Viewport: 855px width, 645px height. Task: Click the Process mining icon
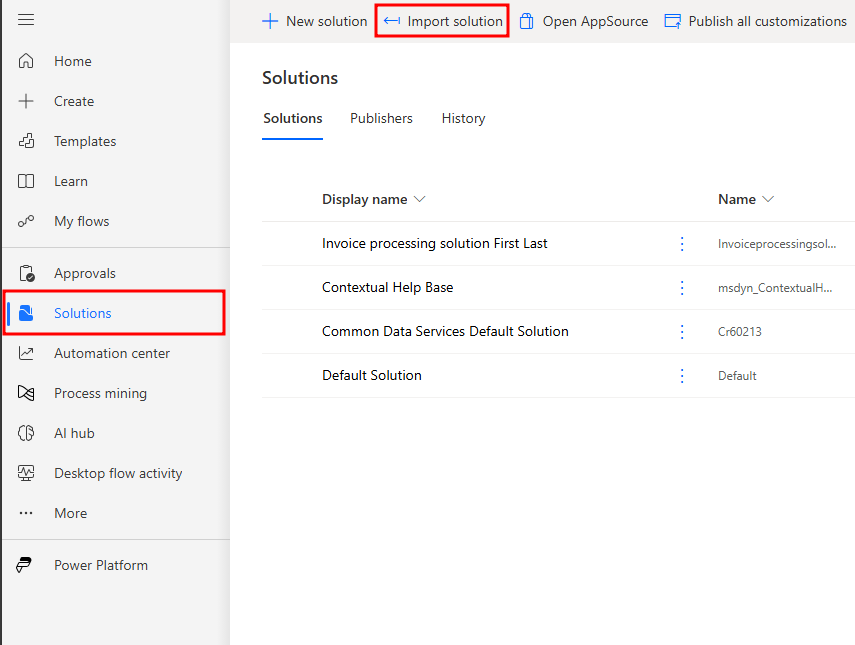coord(26,393)
